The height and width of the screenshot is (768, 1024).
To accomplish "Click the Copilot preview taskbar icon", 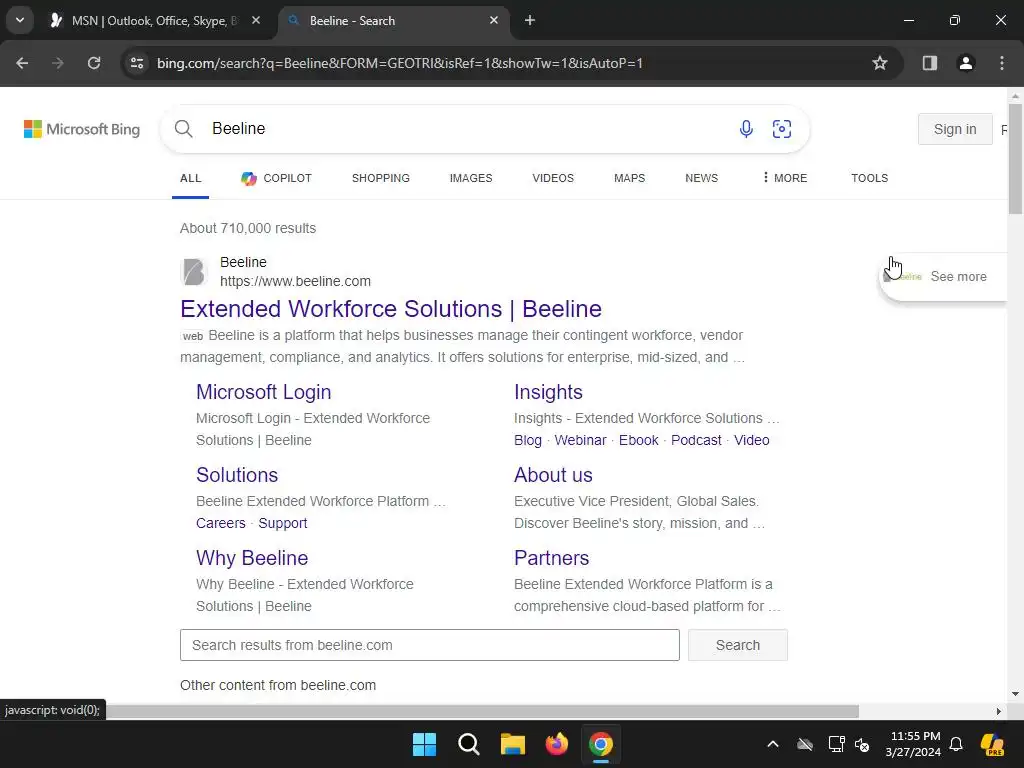I will [993, 744].
